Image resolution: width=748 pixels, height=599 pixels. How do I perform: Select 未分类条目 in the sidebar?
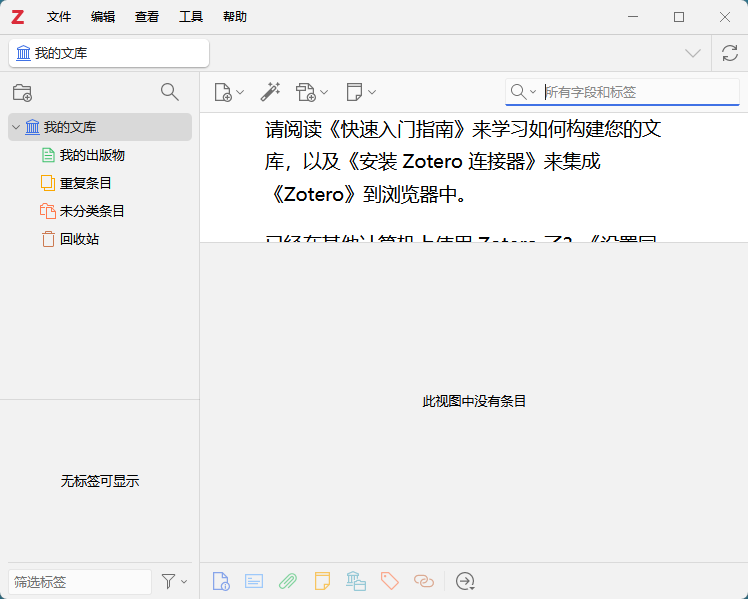92,211
